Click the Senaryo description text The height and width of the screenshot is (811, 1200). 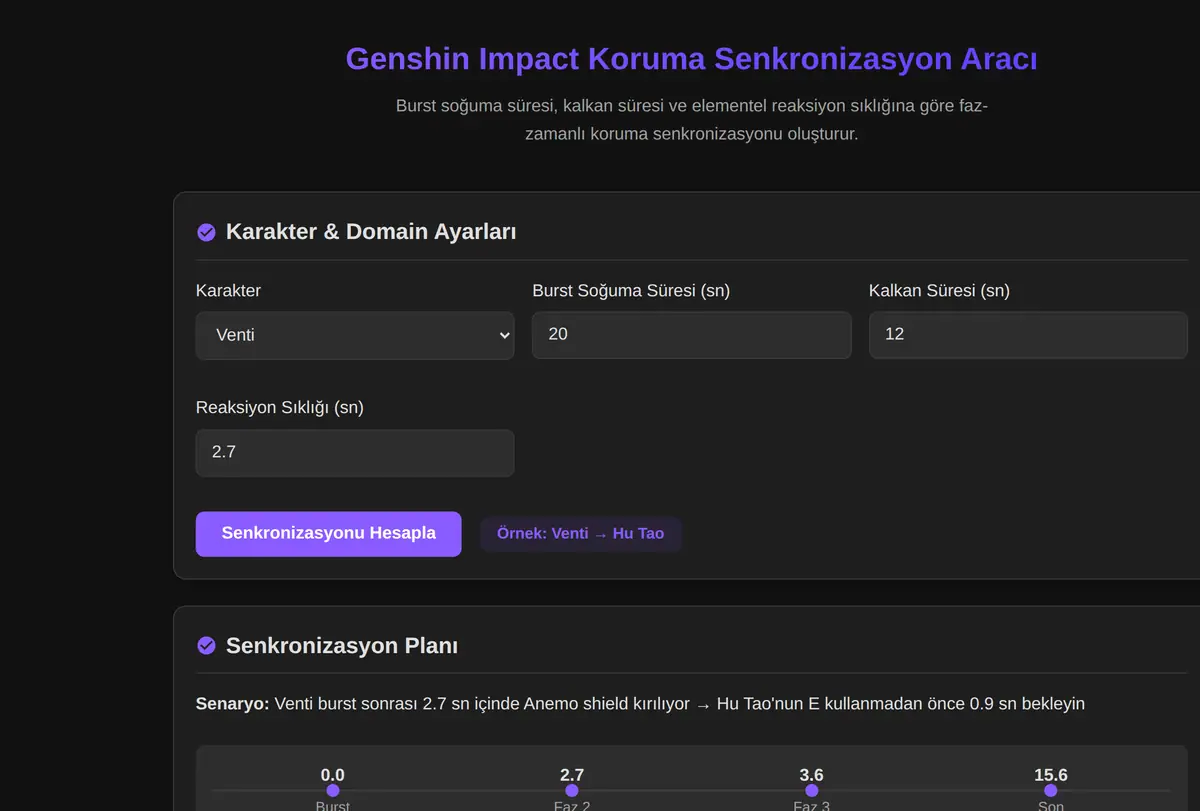[640, 704]
